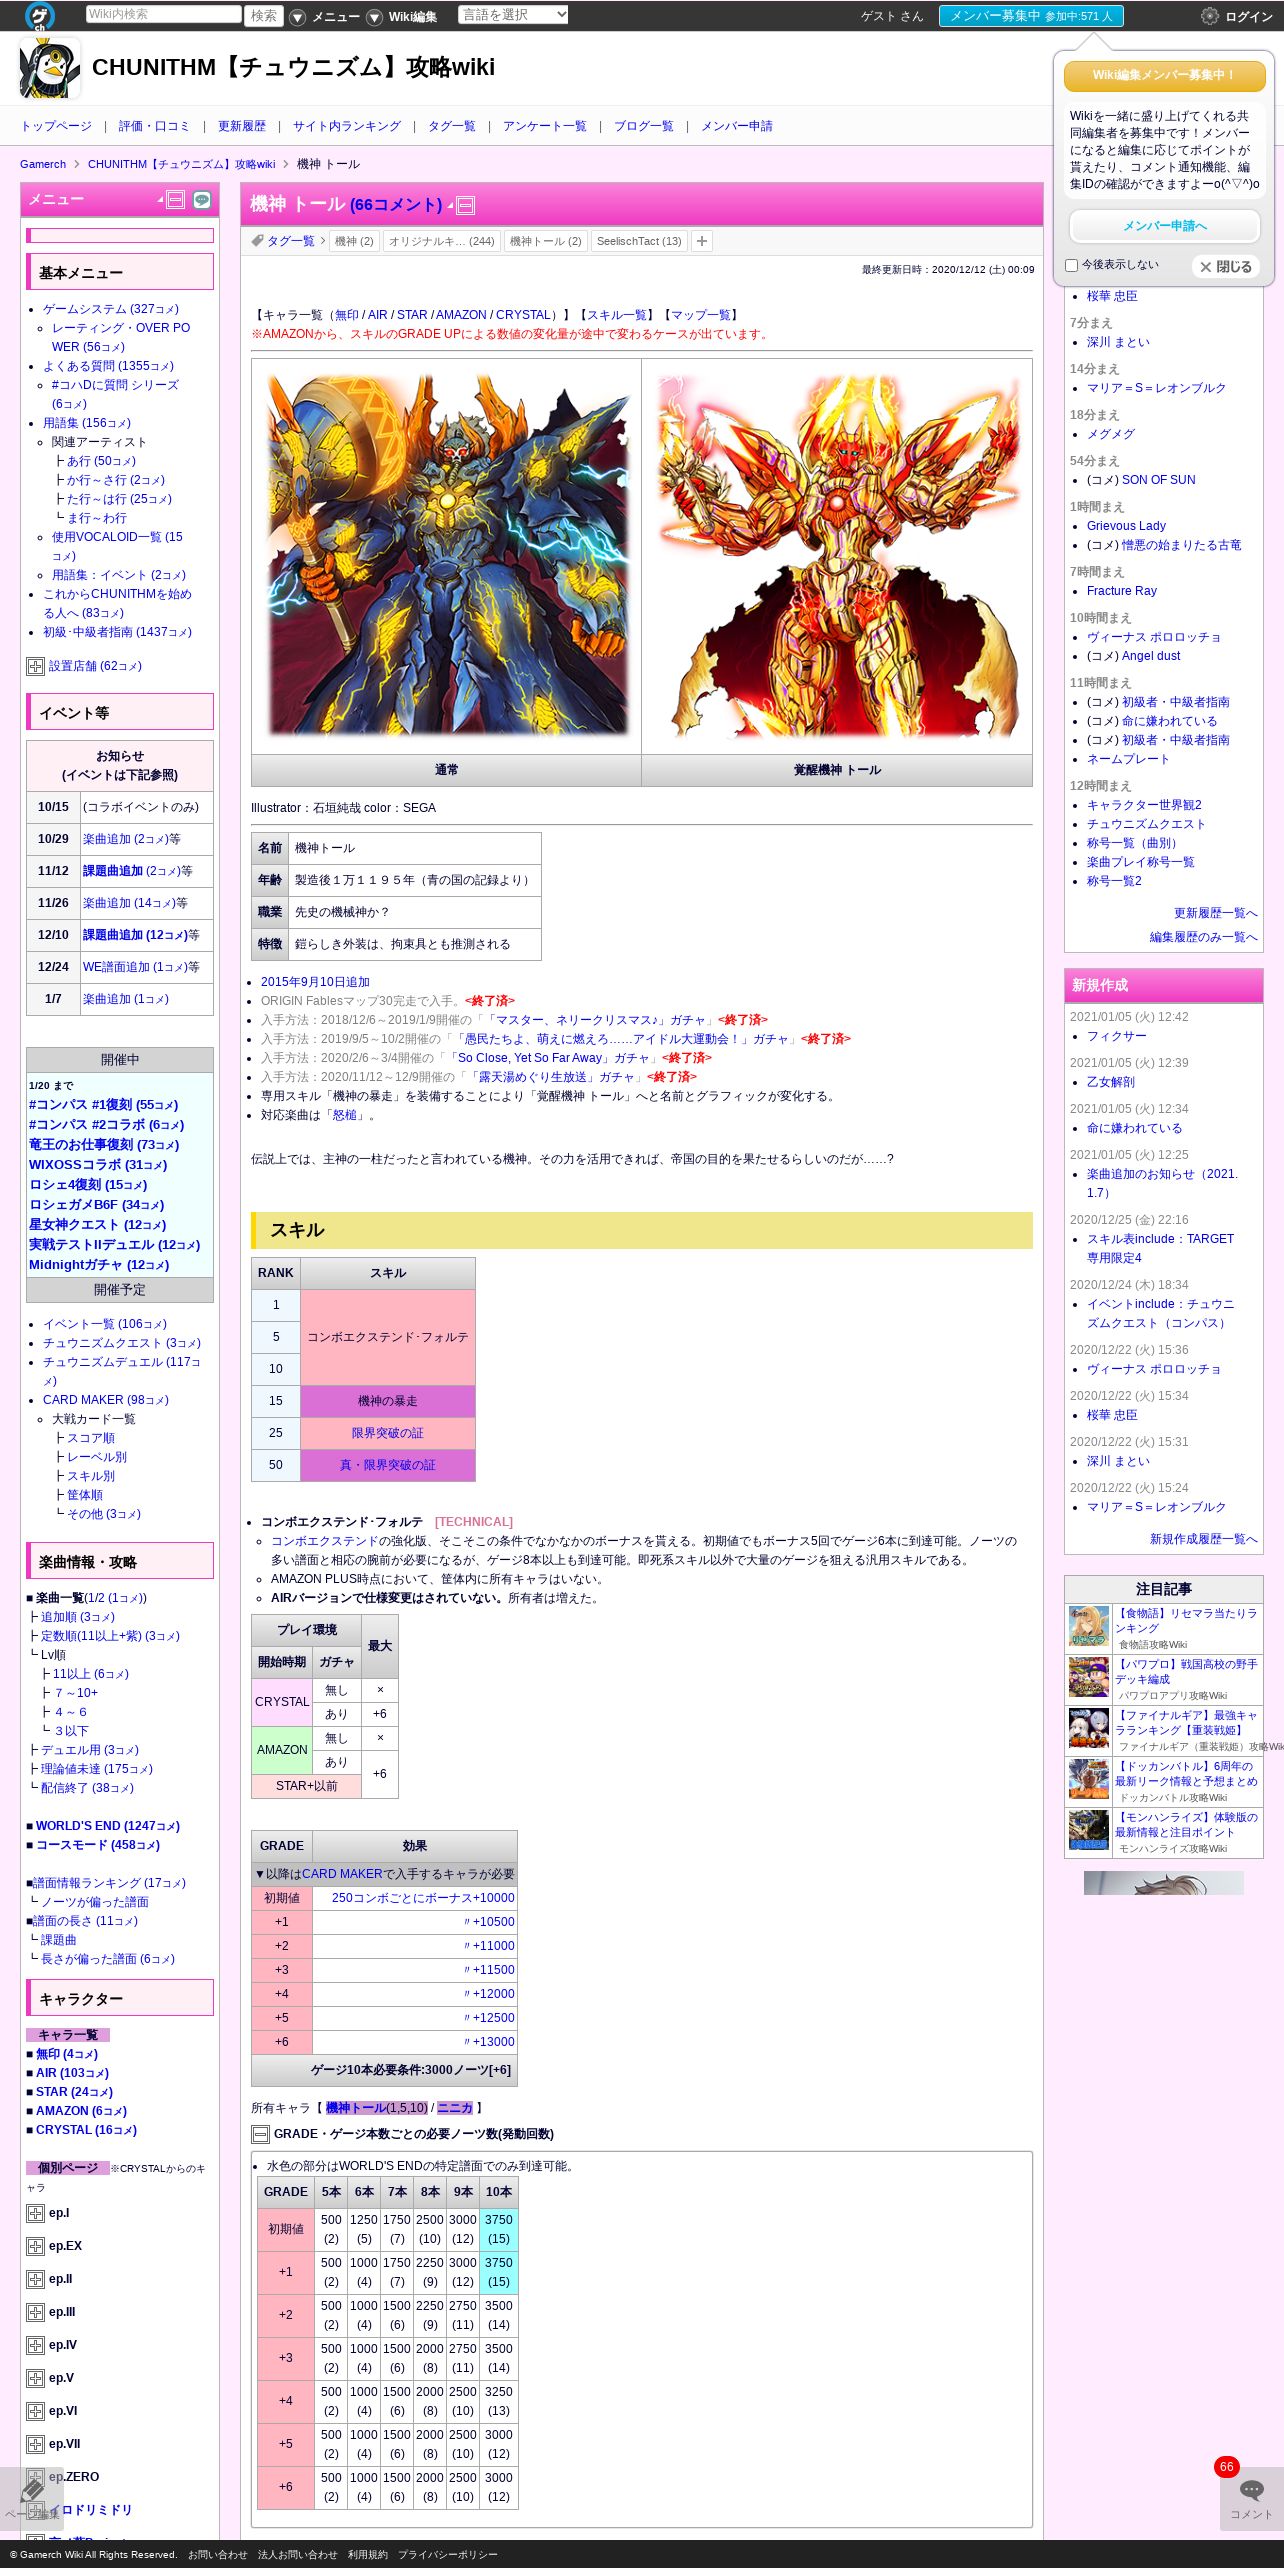The image size is (1284, 2568).
Task: Expand the ep.I character list
Action: [35, 2213]
